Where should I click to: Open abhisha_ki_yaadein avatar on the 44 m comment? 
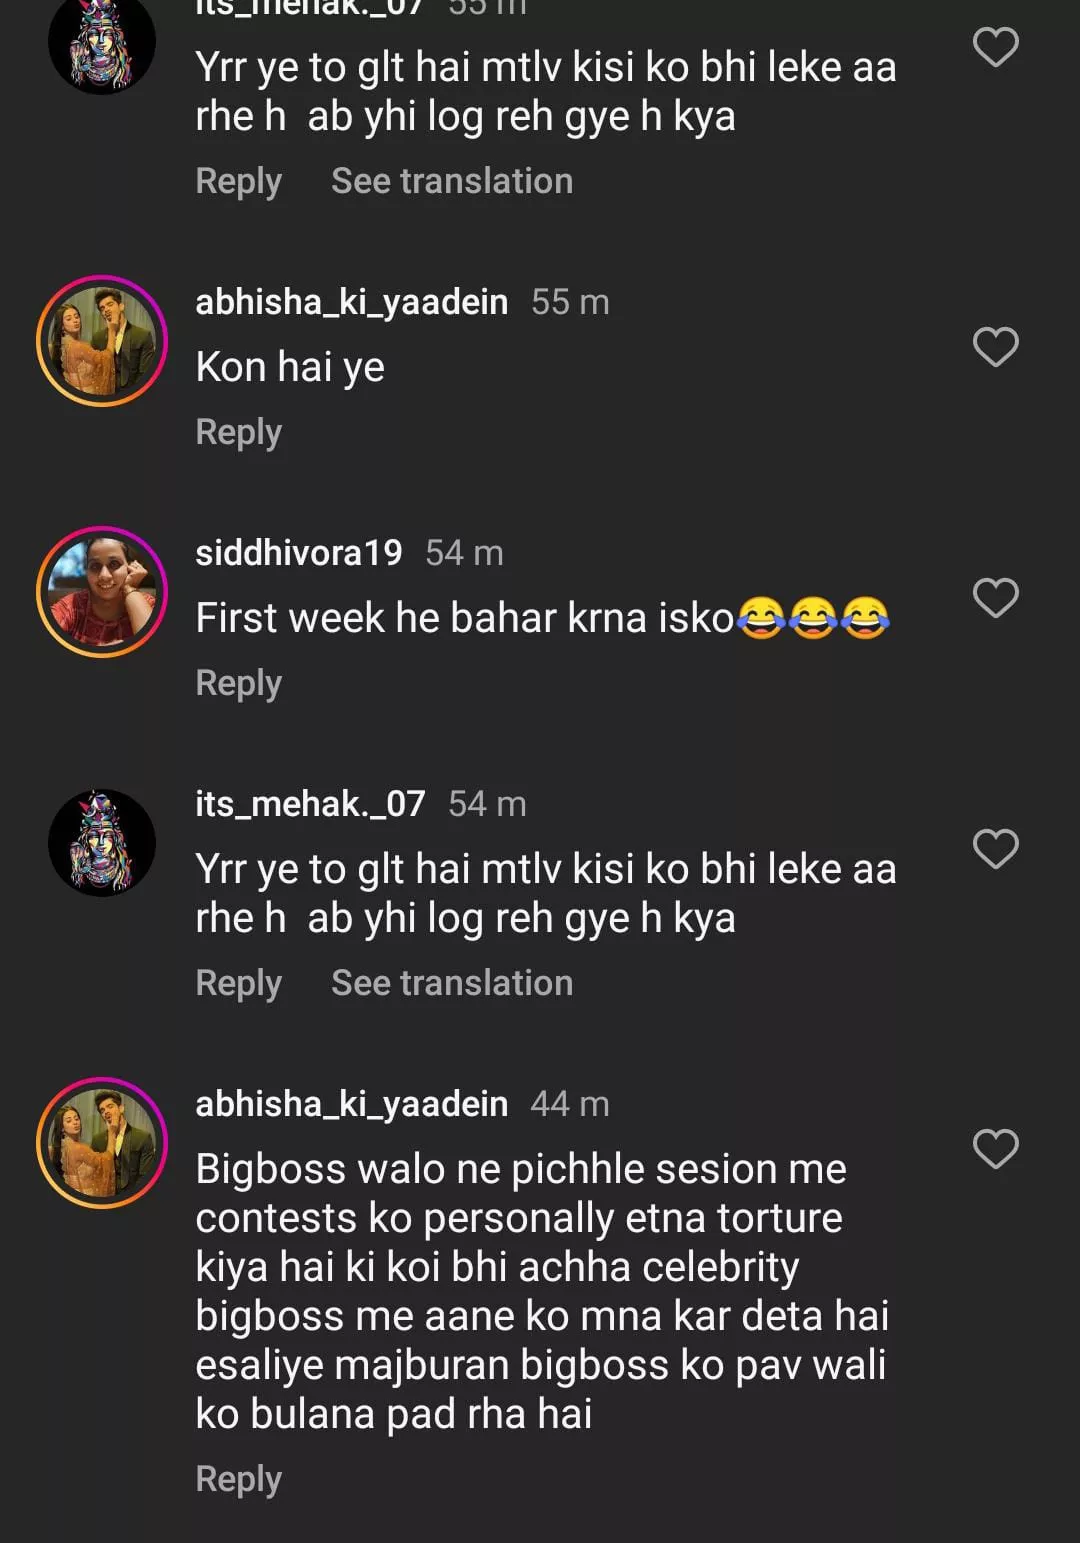click(102, 1143)
